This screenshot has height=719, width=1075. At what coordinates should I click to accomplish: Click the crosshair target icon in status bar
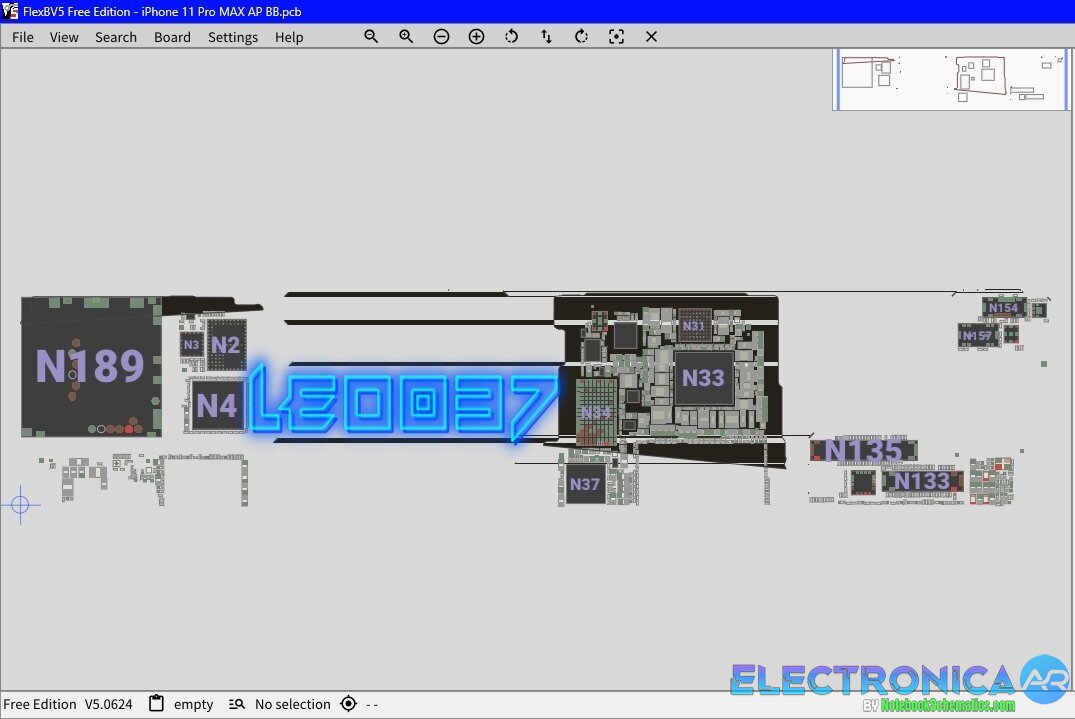[348, 704]
